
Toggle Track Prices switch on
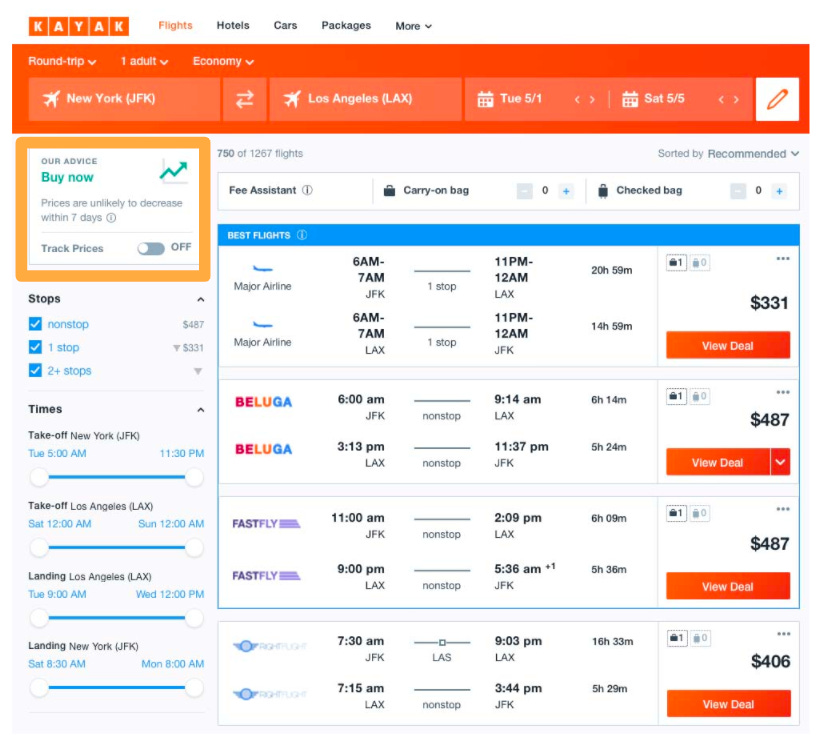(151, 248)
